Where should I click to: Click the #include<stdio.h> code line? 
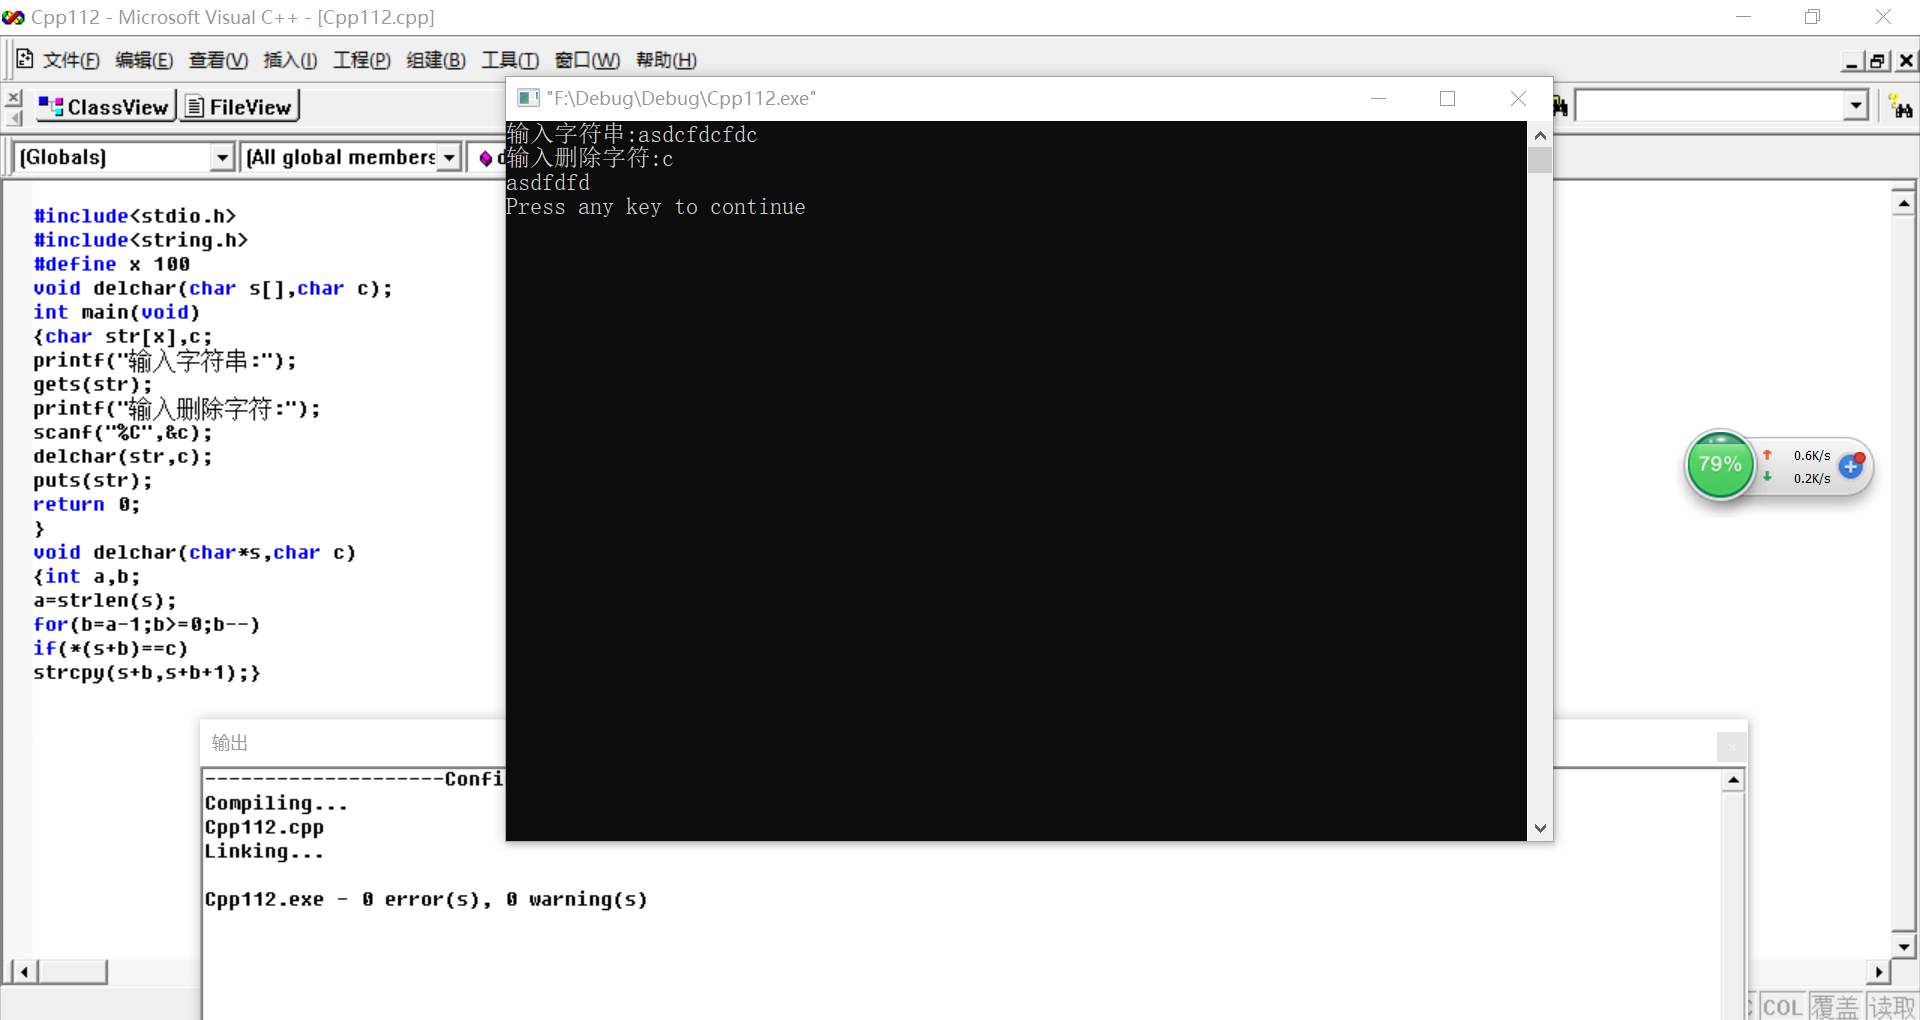(x=135, y=216)
